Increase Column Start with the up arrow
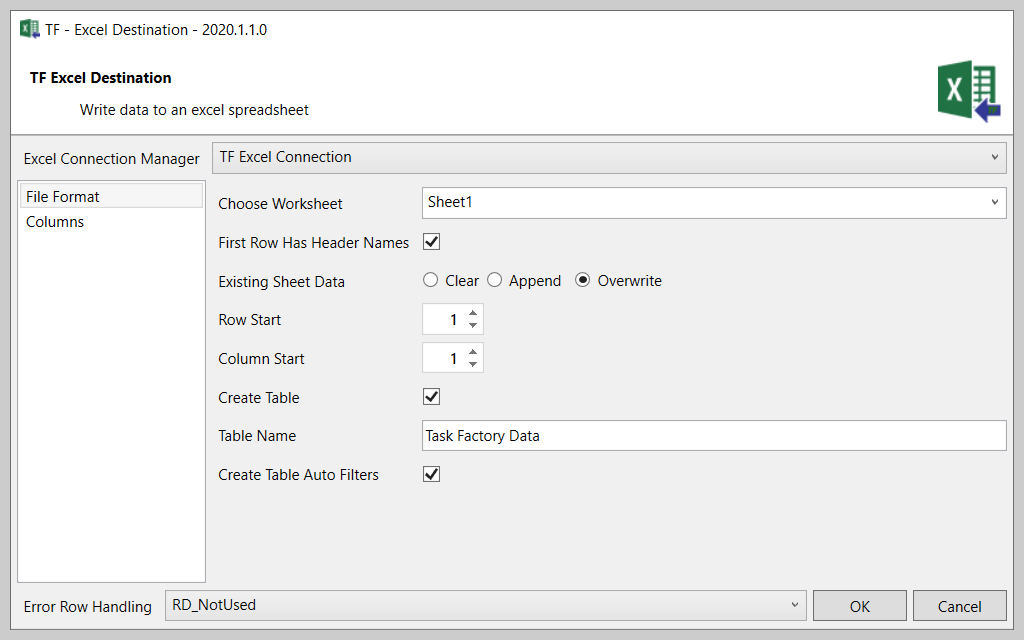1024x640 pixels. coord(473,352)
